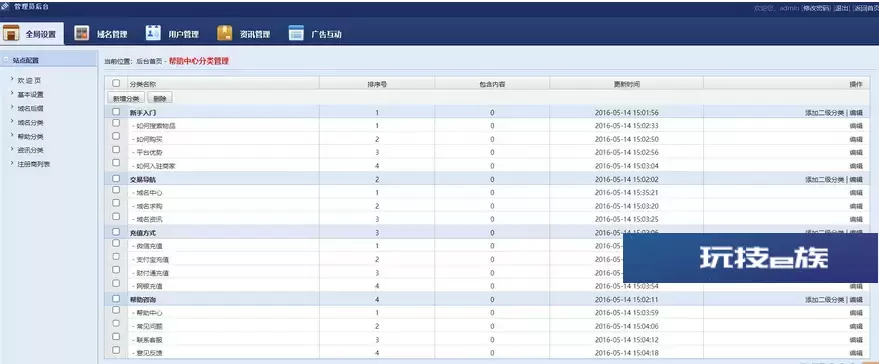This screenshot has width=879, height=364.
Task: Click the 广告互动 calendar icon
Action: 296,33
